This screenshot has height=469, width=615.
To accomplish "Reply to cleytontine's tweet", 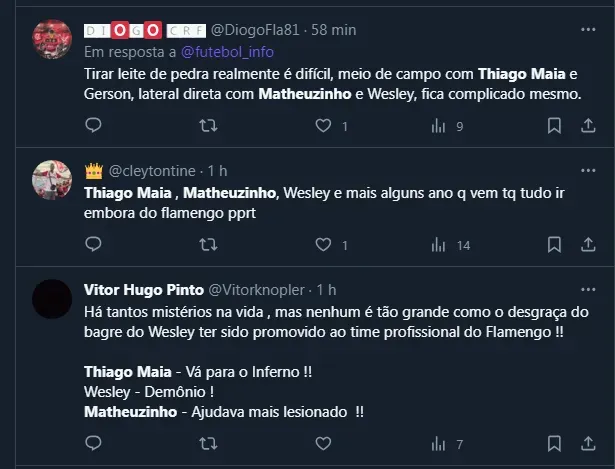I will pyautogui.click(x=93, y=244).
